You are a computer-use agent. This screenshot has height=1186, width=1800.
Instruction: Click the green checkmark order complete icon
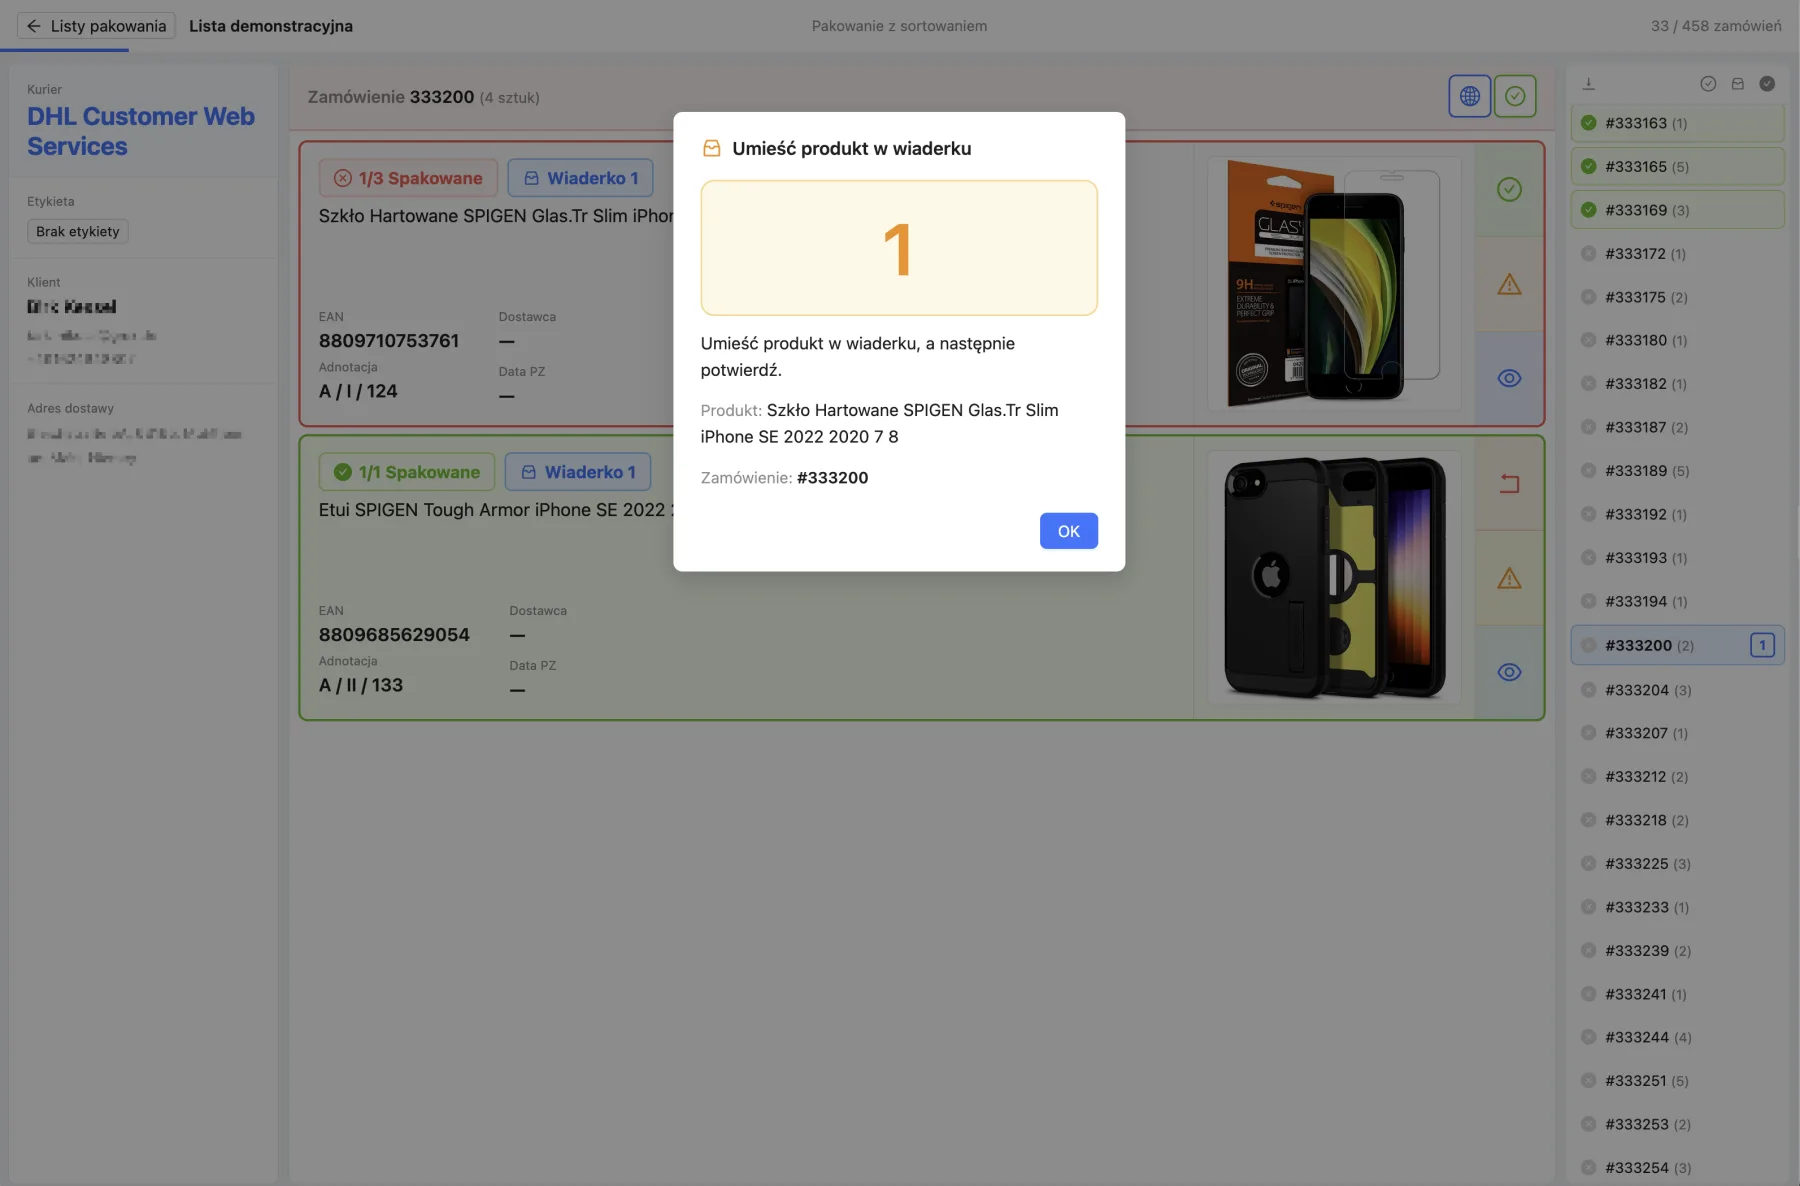[x=1515, y=96]
